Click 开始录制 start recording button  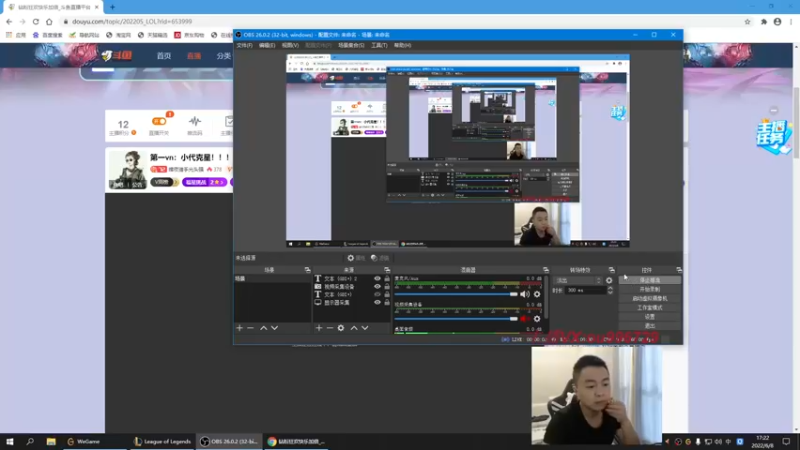pos(649,289)
